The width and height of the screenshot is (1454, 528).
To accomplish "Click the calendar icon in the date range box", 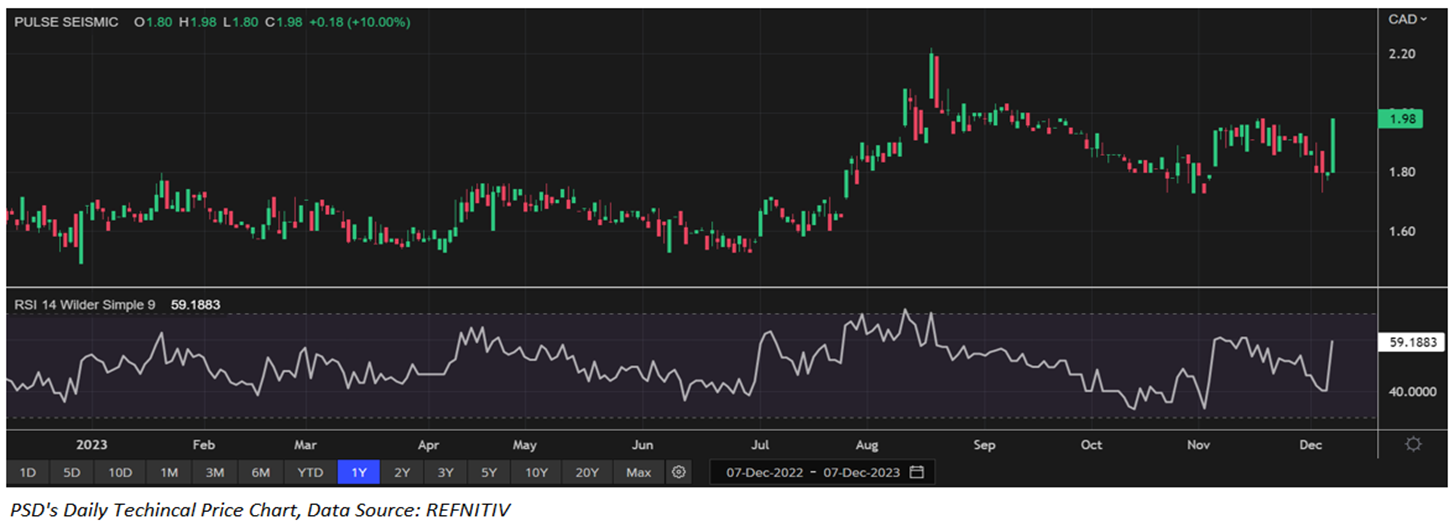I will (x=917, y=472).
